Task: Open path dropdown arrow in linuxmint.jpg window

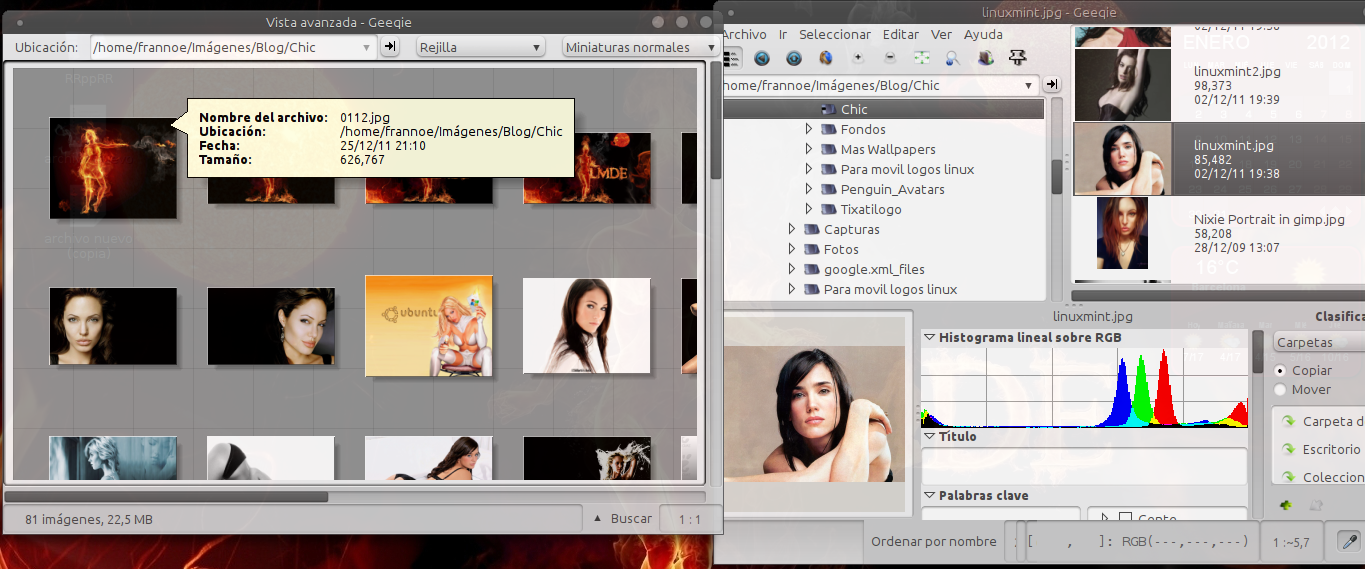Action: (1030, 85)
